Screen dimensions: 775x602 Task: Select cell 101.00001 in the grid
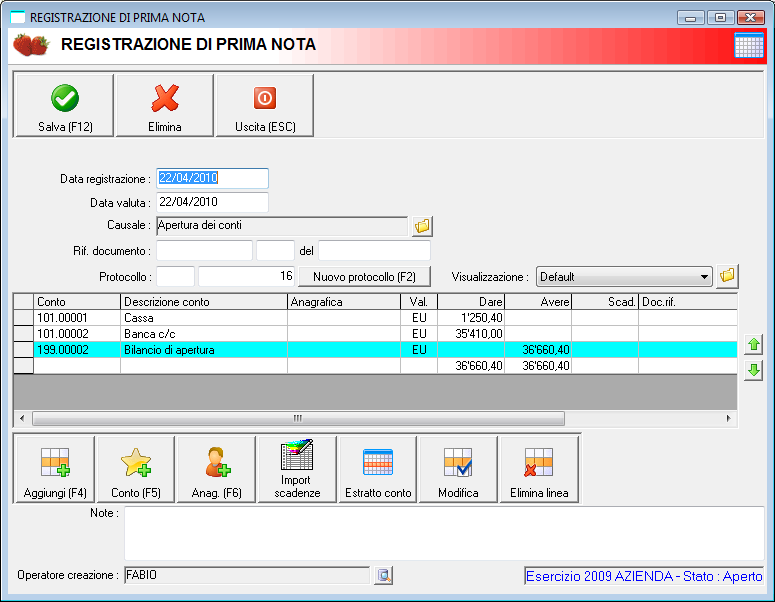[x=77, y=318]
